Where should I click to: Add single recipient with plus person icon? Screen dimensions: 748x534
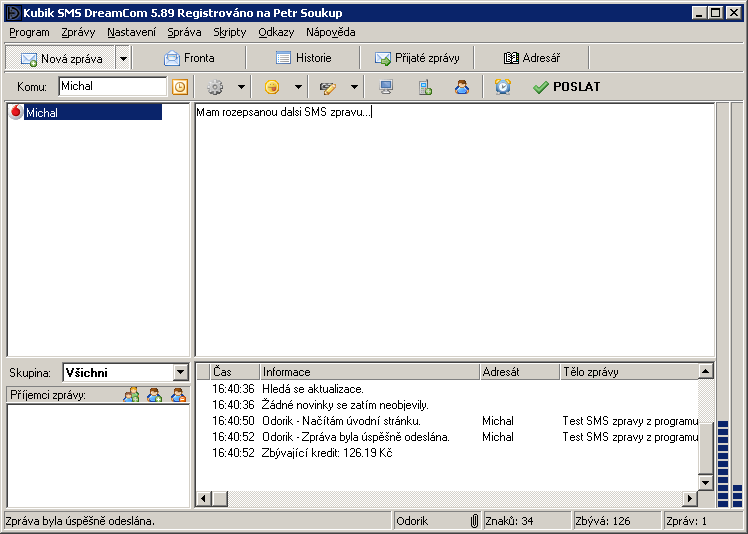(155, 395)
